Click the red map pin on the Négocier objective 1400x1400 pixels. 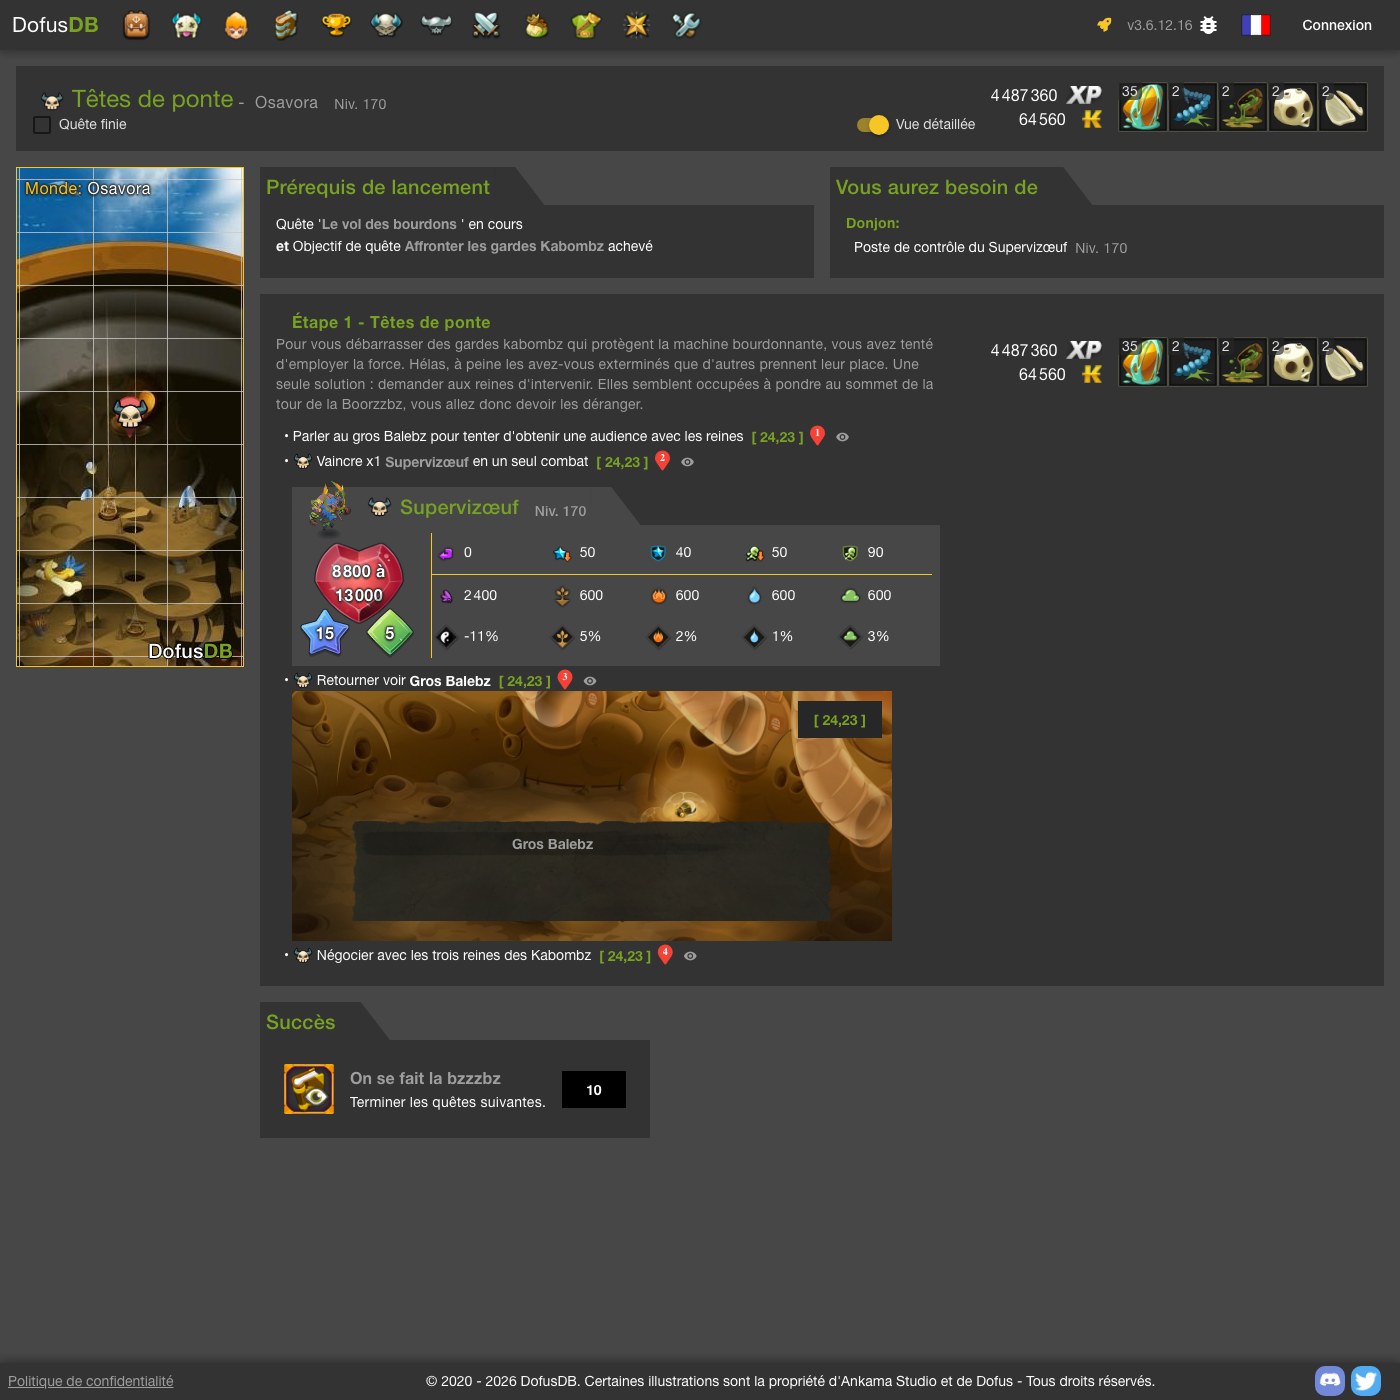(665, 955)
